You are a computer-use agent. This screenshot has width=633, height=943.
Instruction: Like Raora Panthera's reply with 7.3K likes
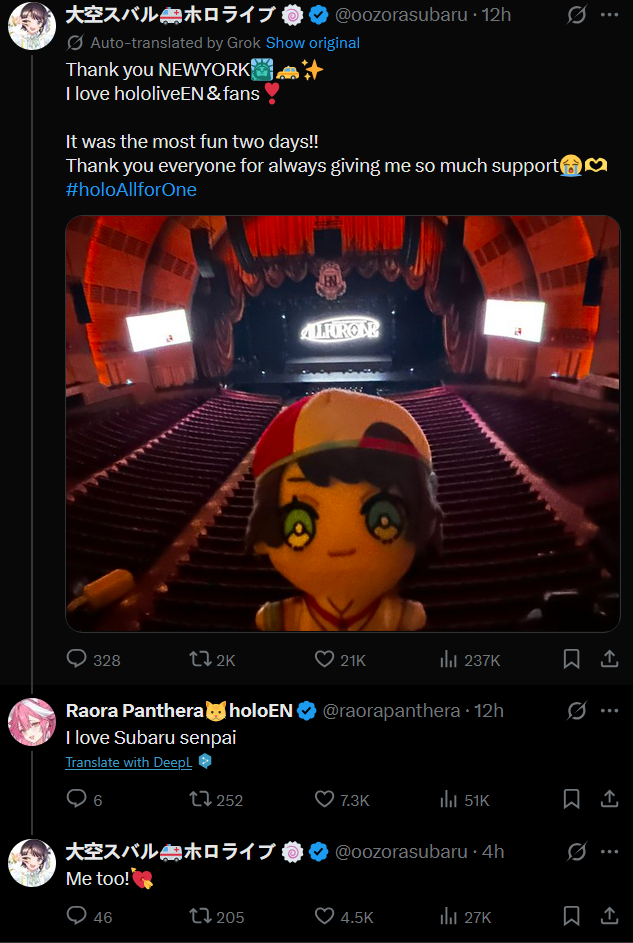[324, 799]
